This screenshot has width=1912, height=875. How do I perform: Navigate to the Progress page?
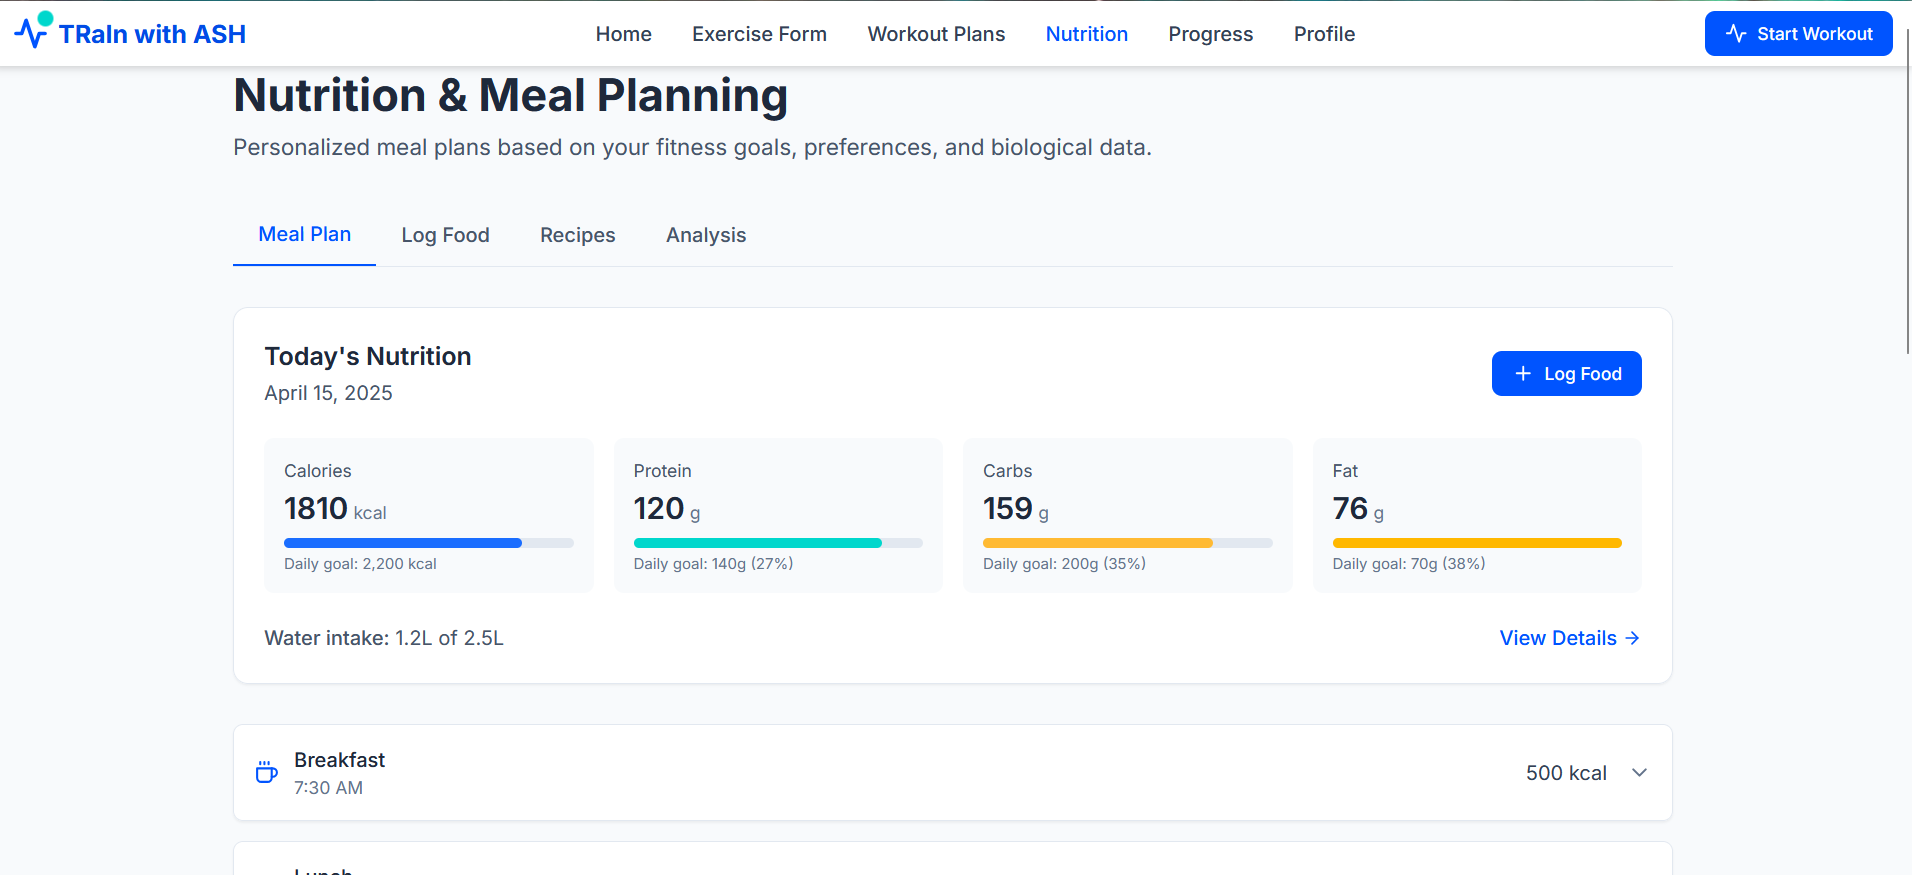point(1210,34)
